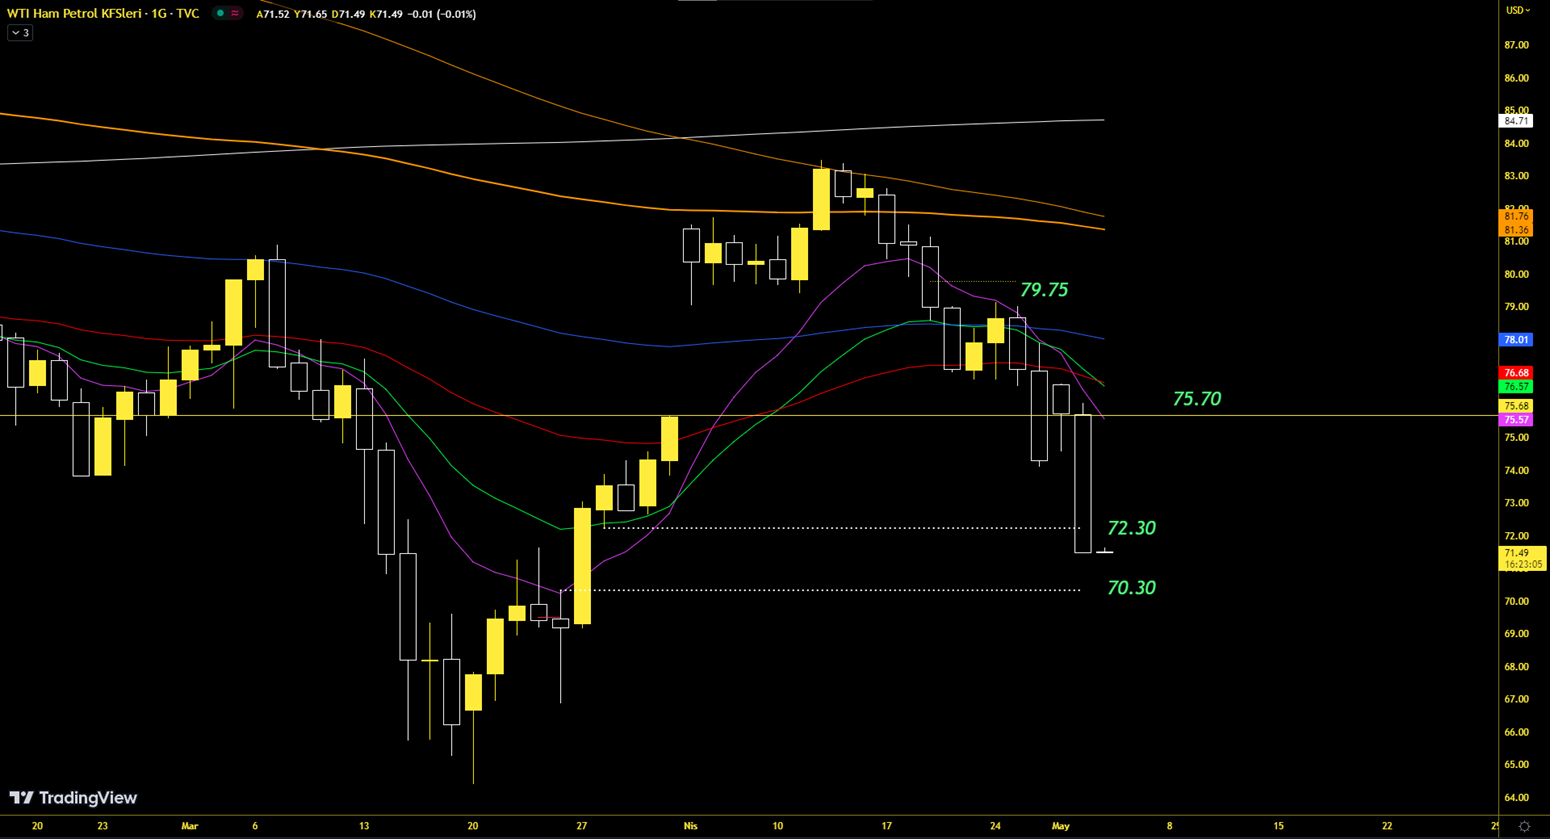Click the green market status dot
Viewport: 1550px width, 839px height.
220,14
